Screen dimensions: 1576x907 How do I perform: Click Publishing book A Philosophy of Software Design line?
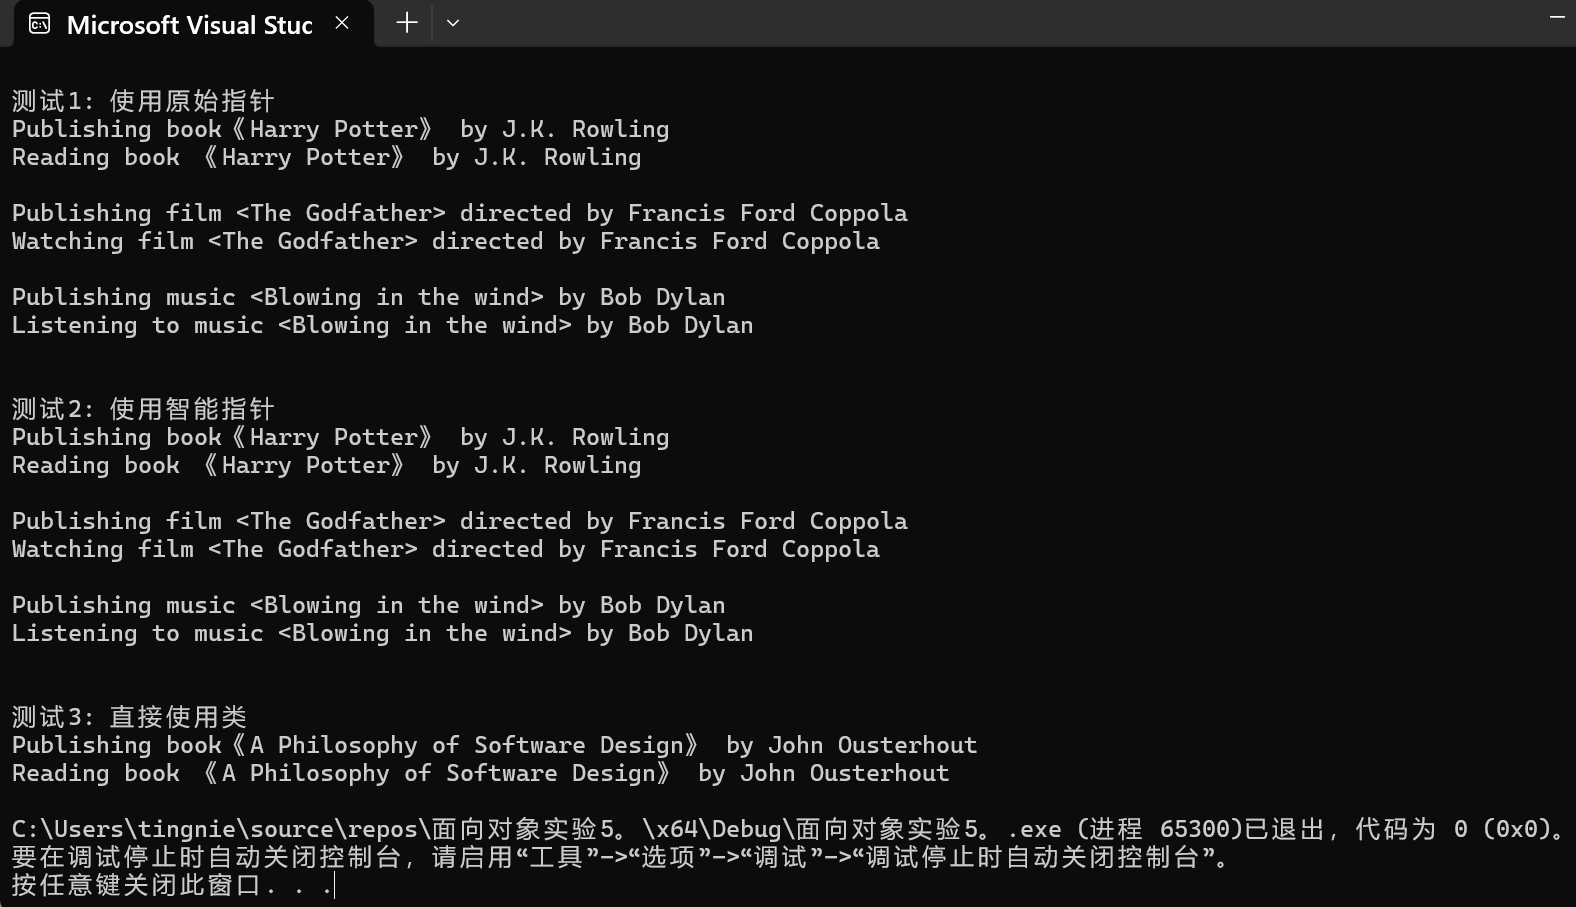point(494,745)
